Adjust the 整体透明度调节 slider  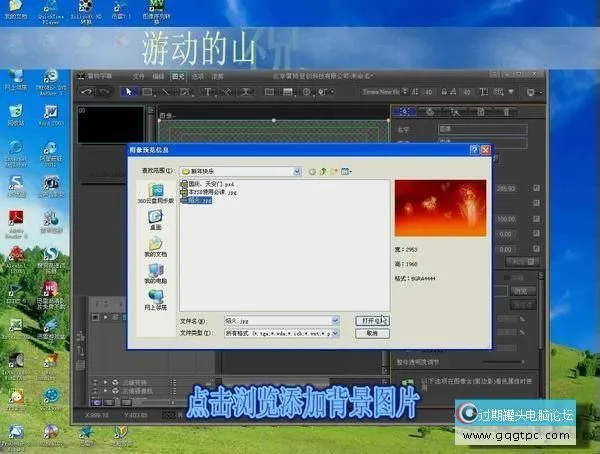(502, 361)
